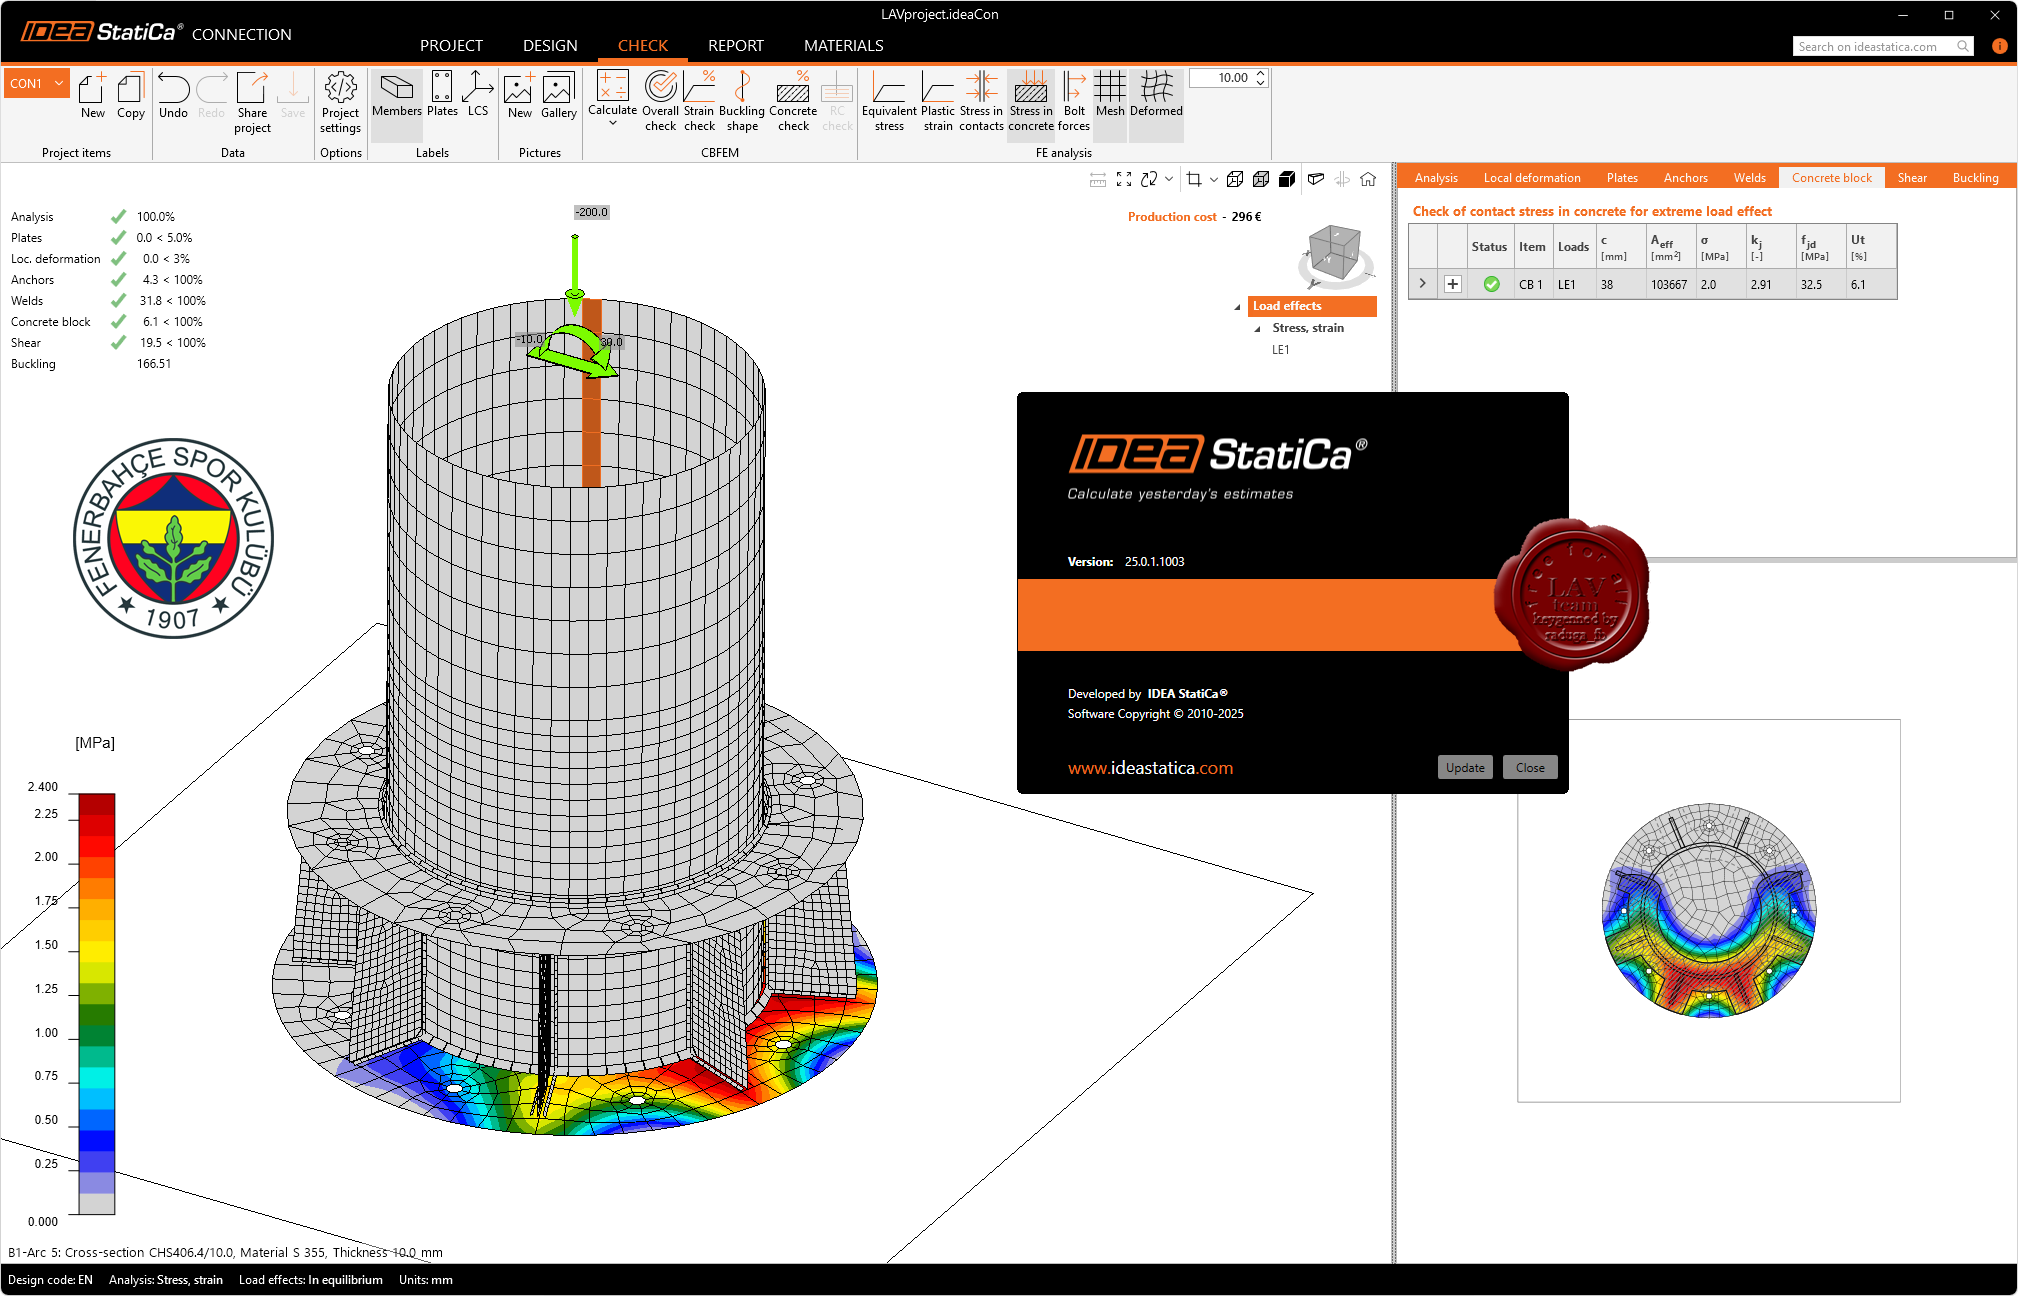The height and width of the screenshot is (1296, 2018).
Task: Add a New picture
Action: click(x=519, y=96)
